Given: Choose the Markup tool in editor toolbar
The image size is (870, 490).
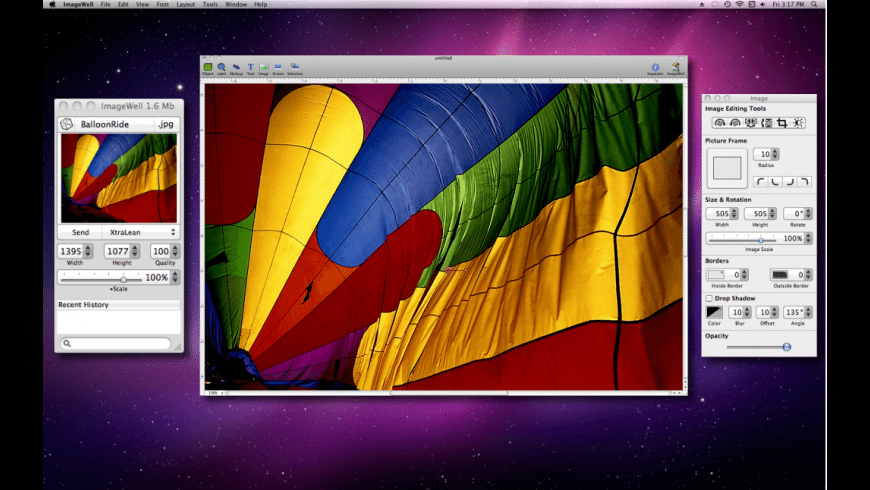Looking at the screenshot, I should click(236, 67).
